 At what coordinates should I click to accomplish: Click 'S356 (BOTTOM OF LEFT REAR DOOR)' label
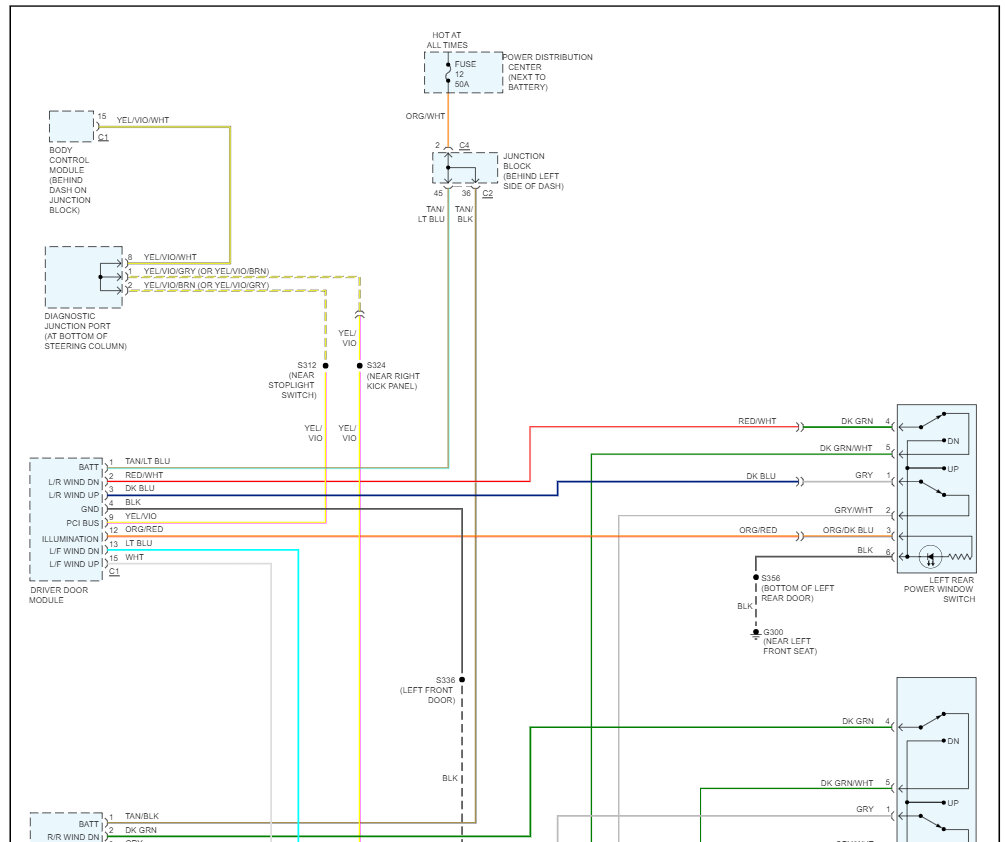[x=798, y=588]
